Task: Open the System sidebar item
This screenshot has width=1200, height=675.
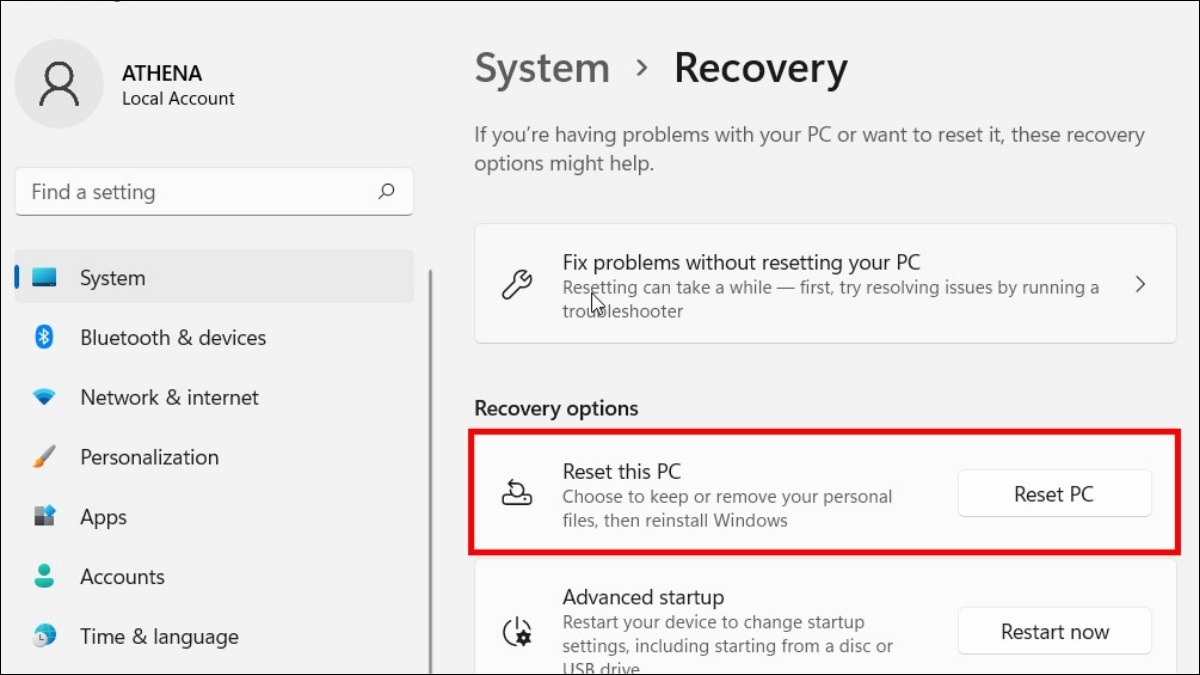Action: (215, 277)
